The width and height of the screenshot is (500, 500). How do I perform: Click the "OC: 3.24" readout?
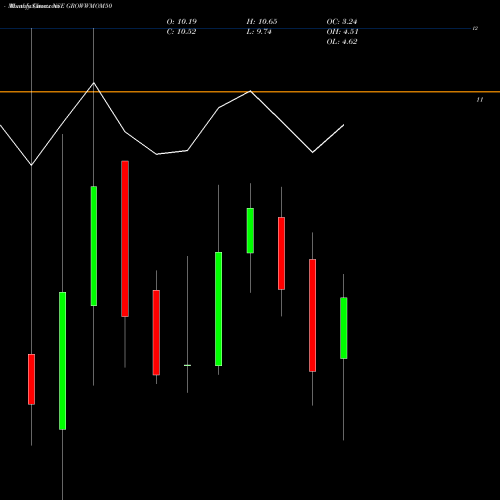tap(342, 22)
